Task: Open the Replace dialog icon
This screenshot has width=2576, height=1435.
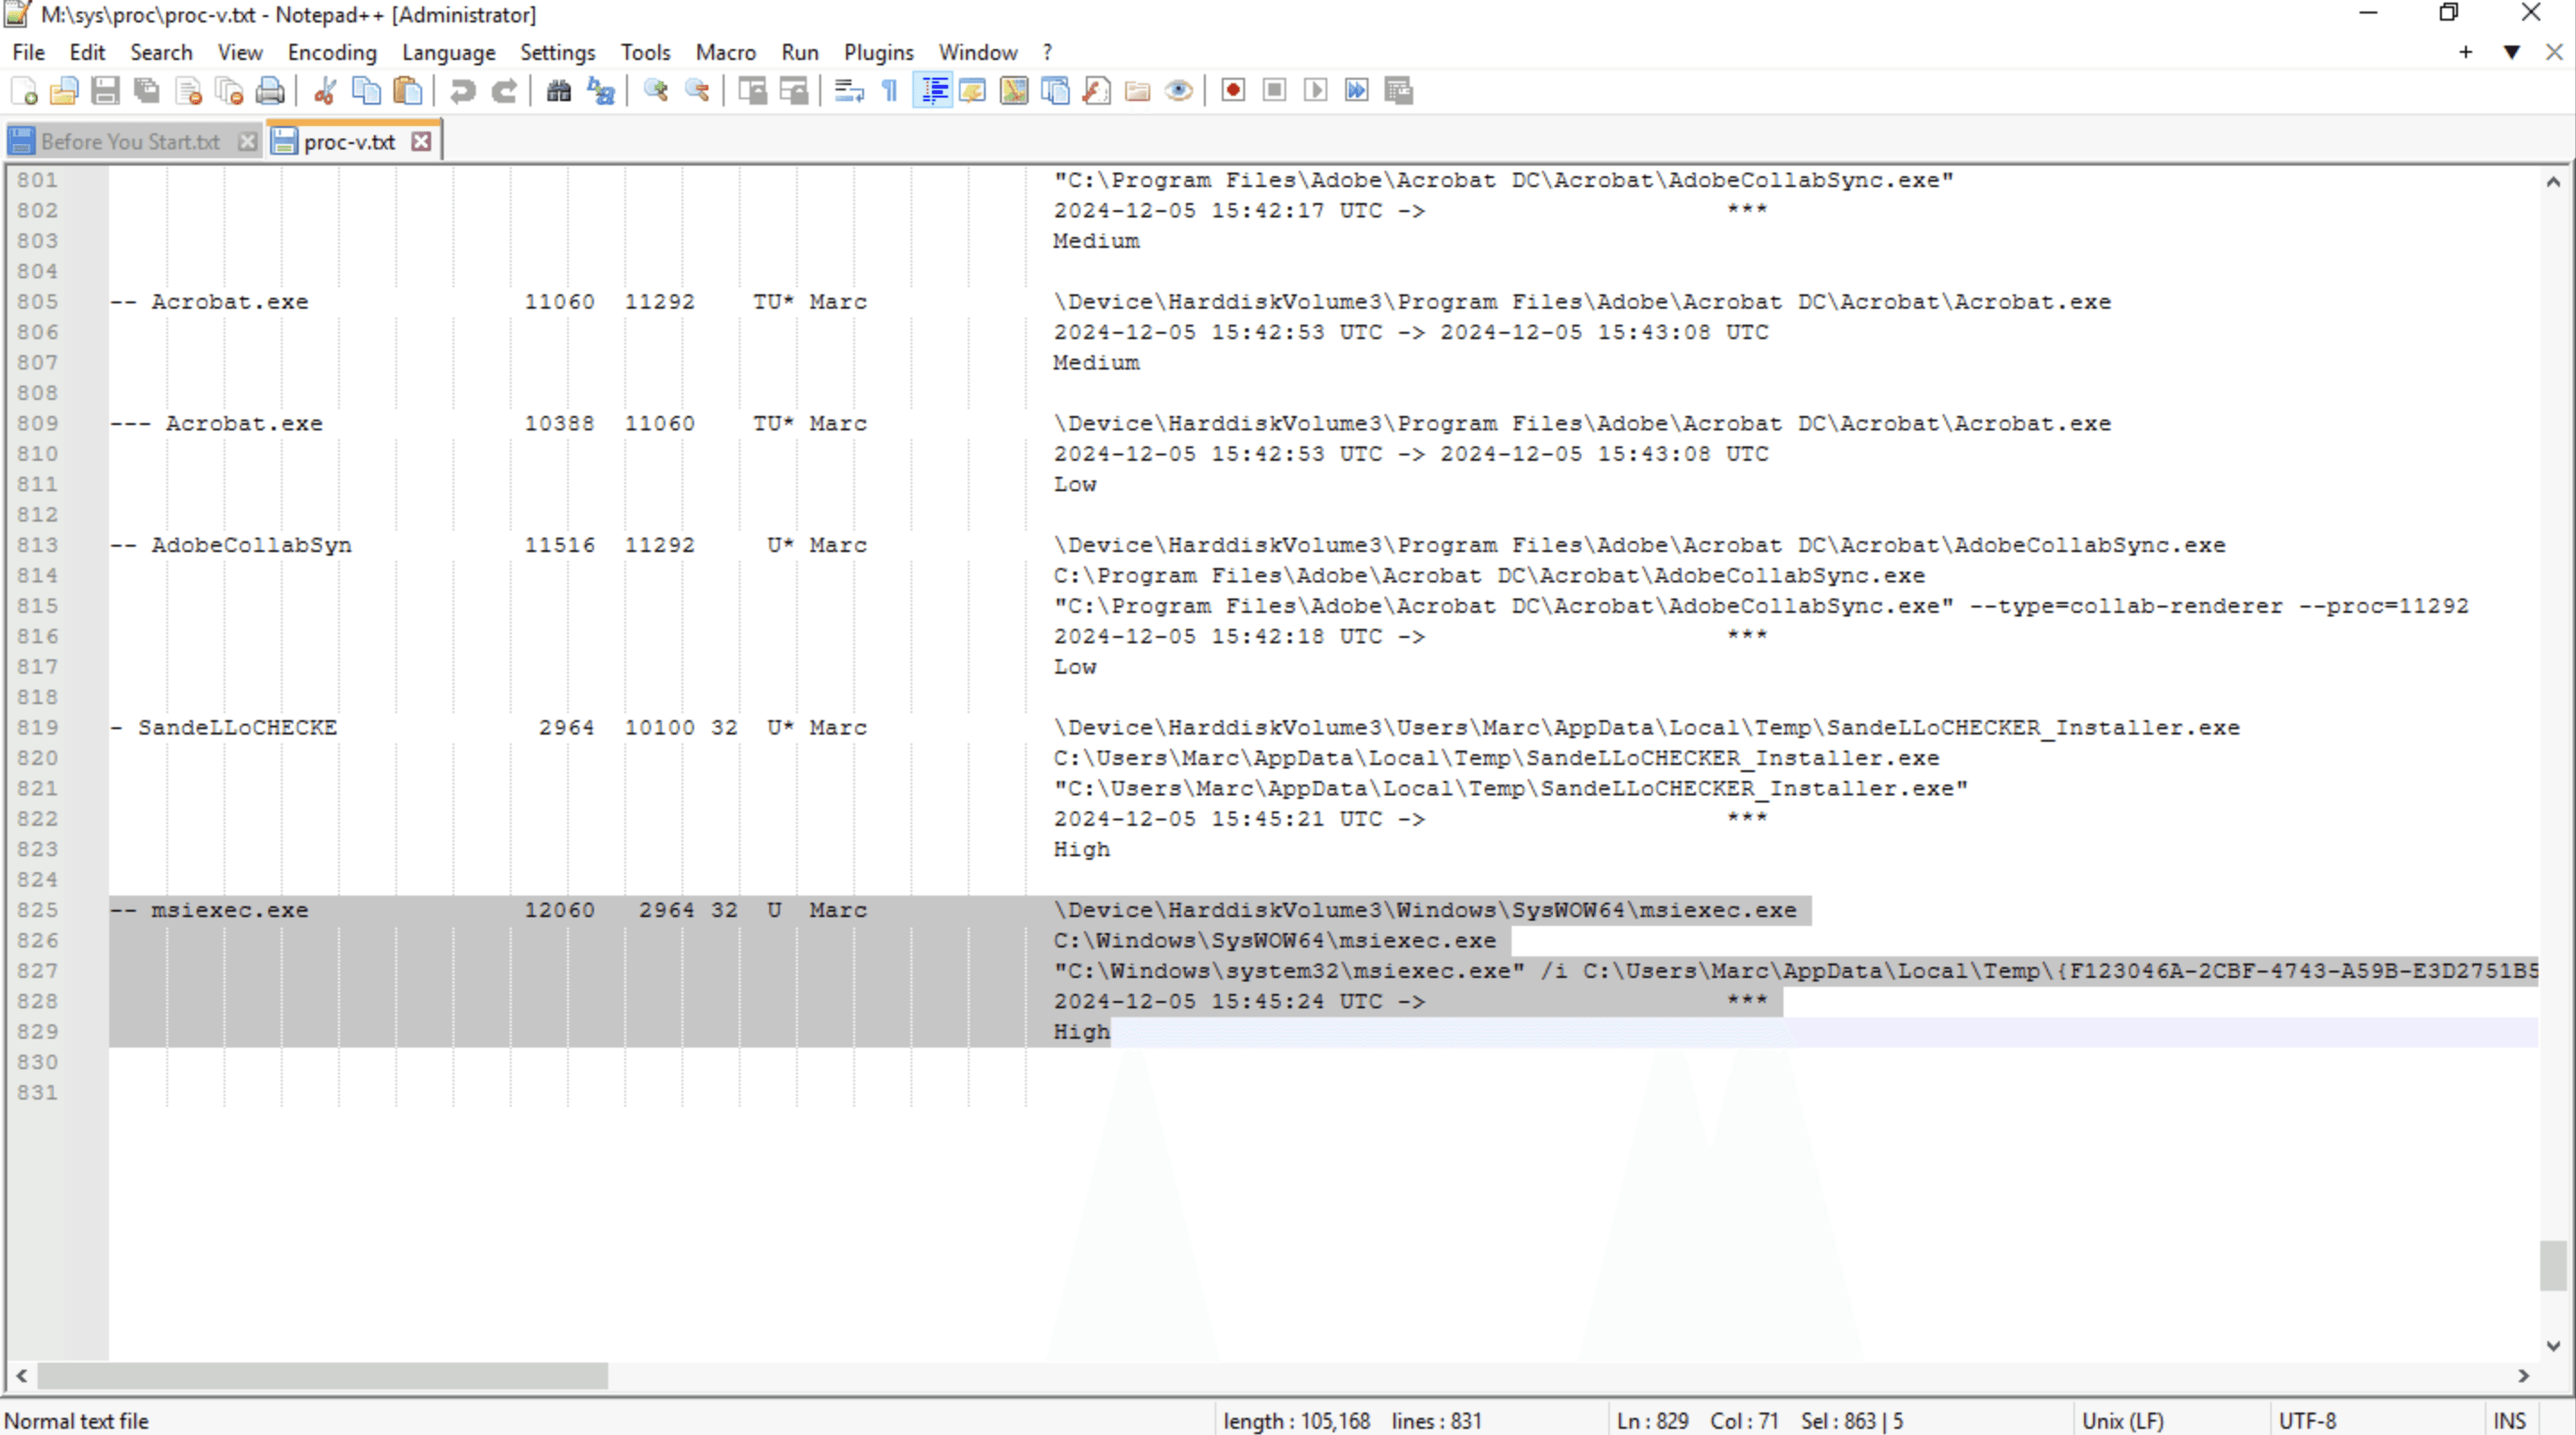Action: pos(600,91)
